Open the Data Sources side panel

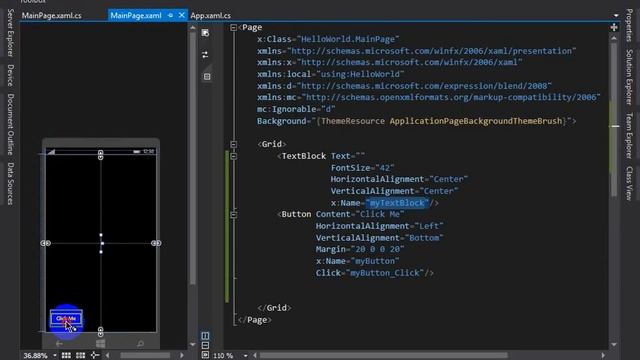[x=11, y=184]
